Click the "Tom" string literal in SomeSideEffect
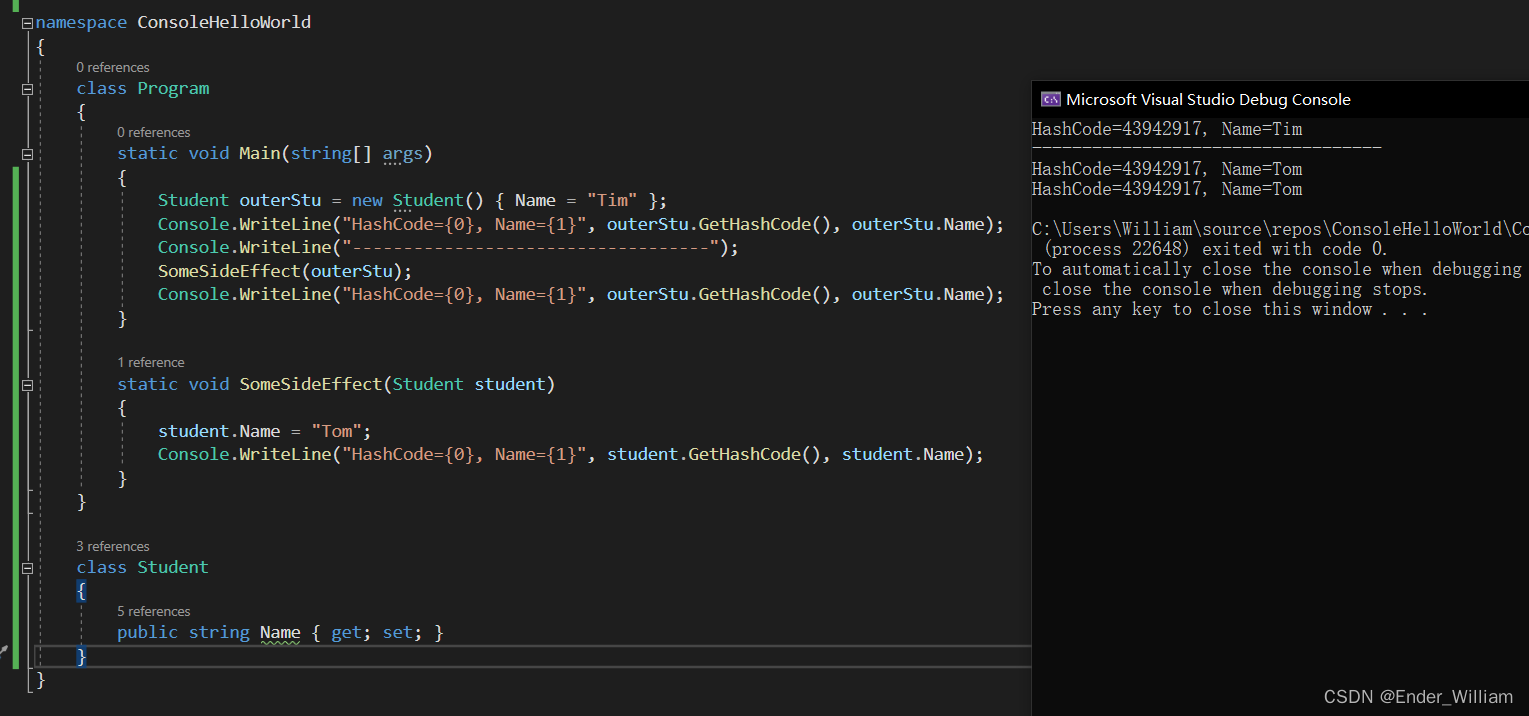This screenshot has height=716, width=1529. 336,431
